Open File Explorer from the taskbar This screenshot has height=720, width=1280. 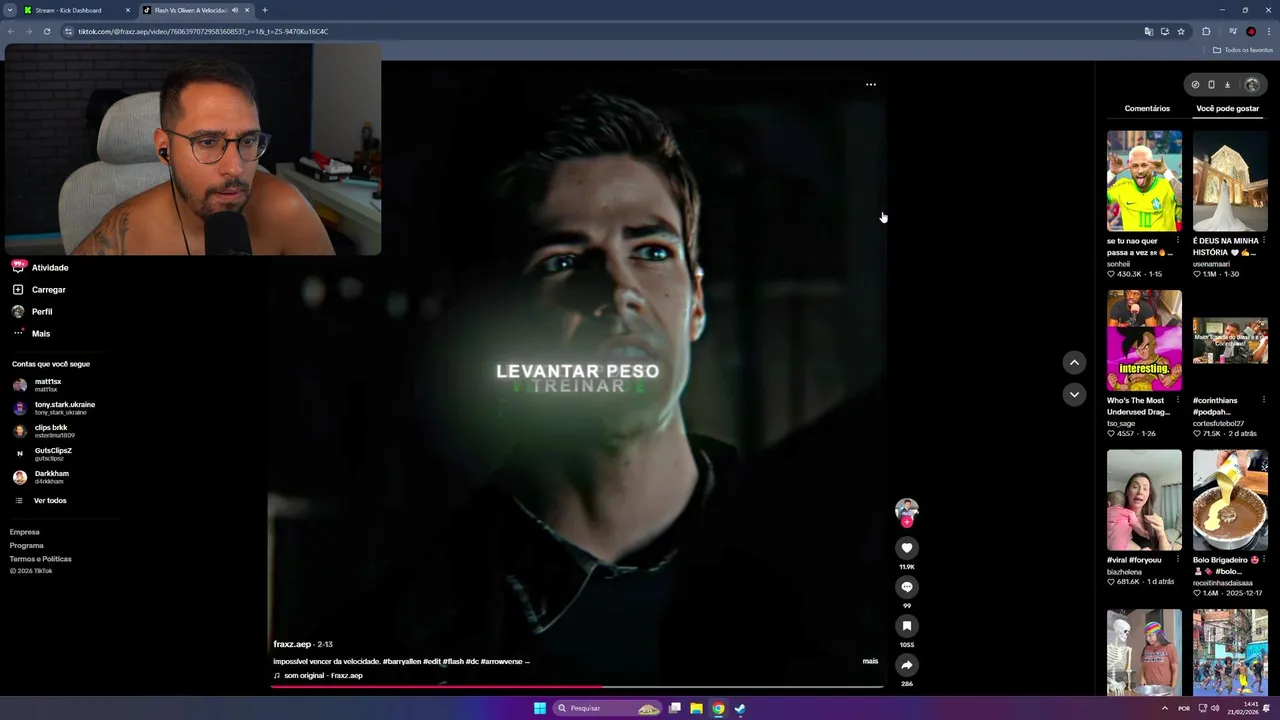pyautogui.click(x=696, y=708)
